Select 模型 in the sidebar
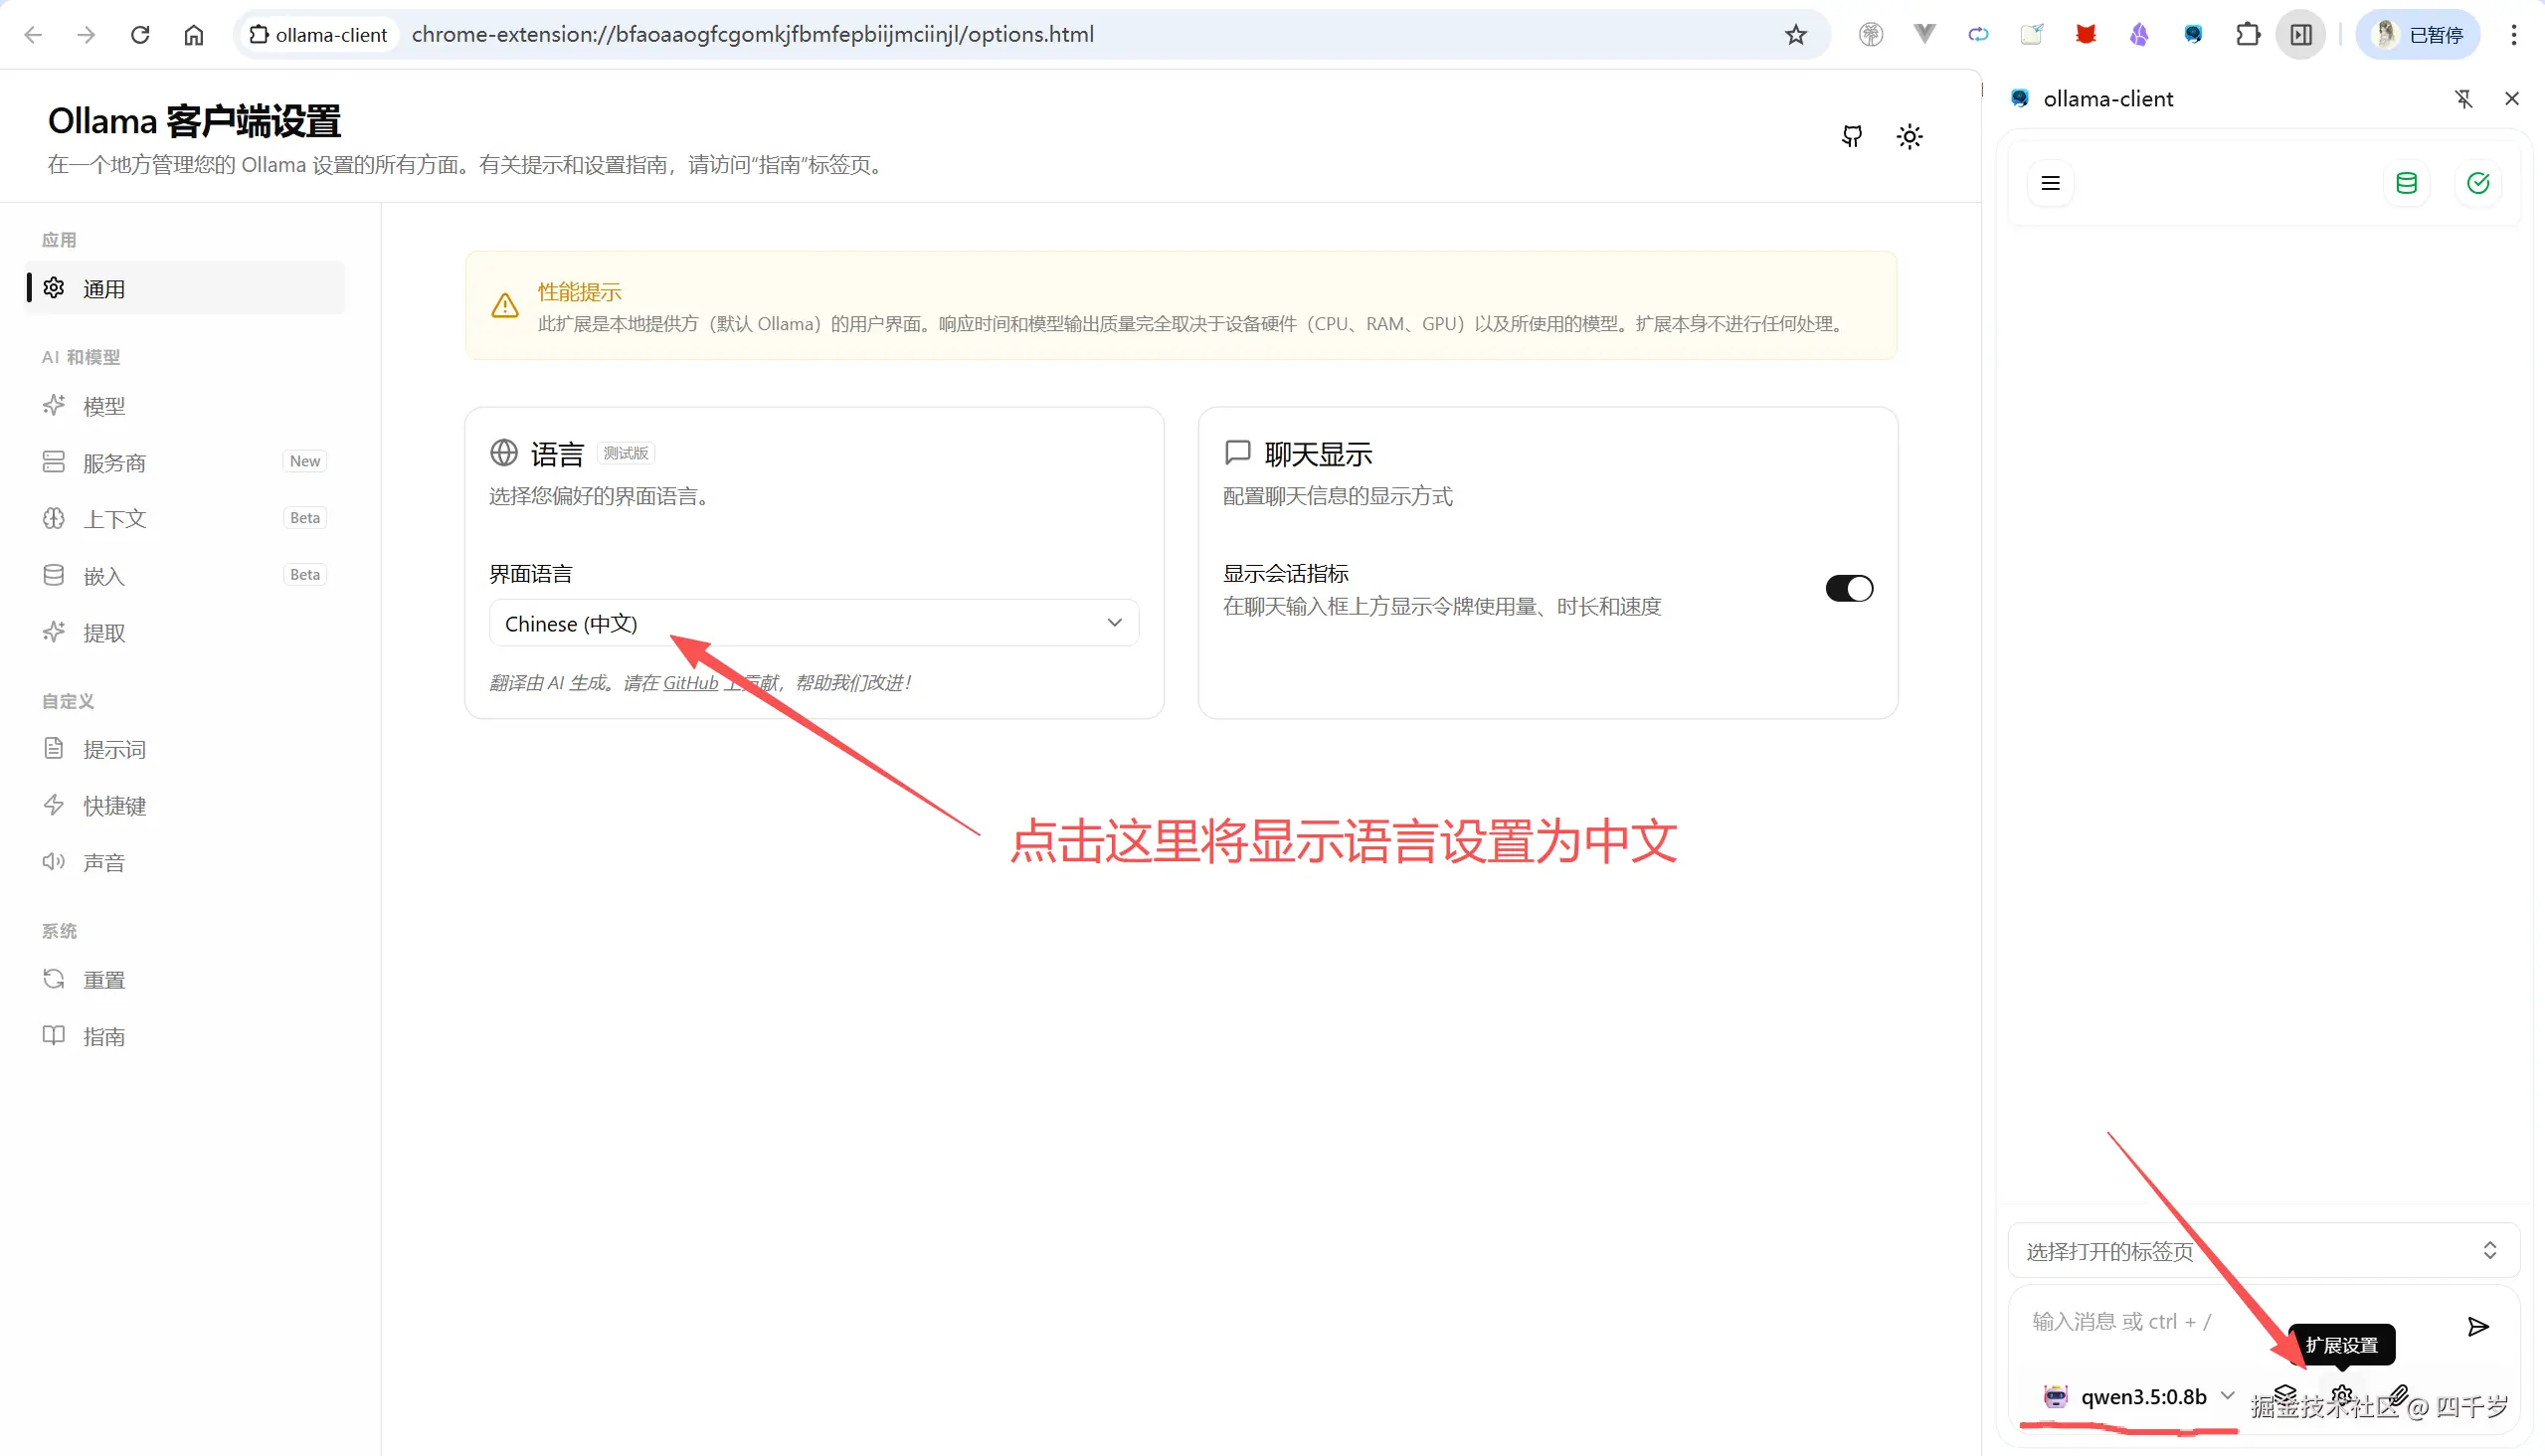This screenshot has width=2545, height=1456. 104,405
